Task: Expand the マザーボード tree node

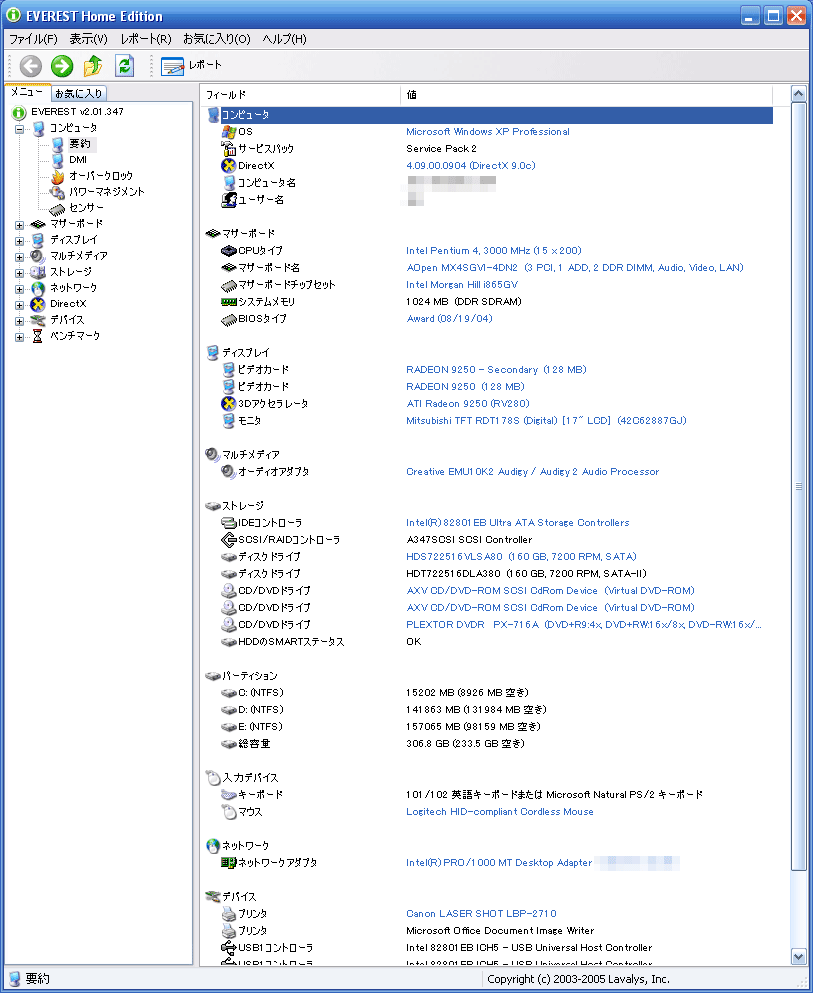Action: pyautogui.click(x=20, y=225)
